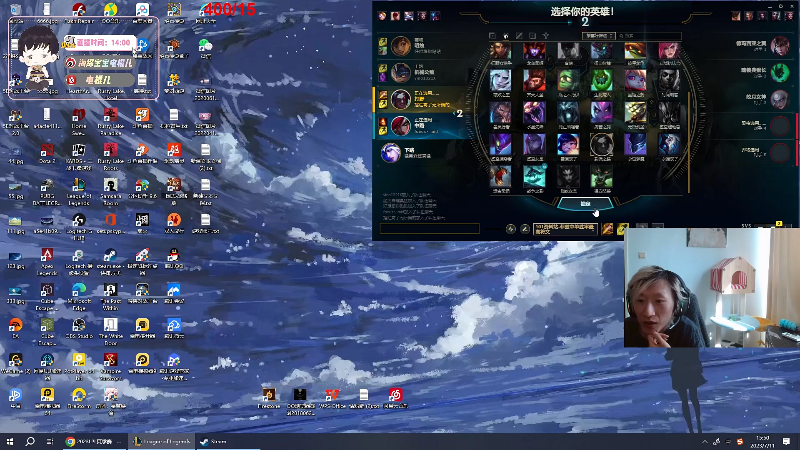This screenshot has width=800, height=450.
Task: Open taskbar search magnifier
Action: coord(30,441)
